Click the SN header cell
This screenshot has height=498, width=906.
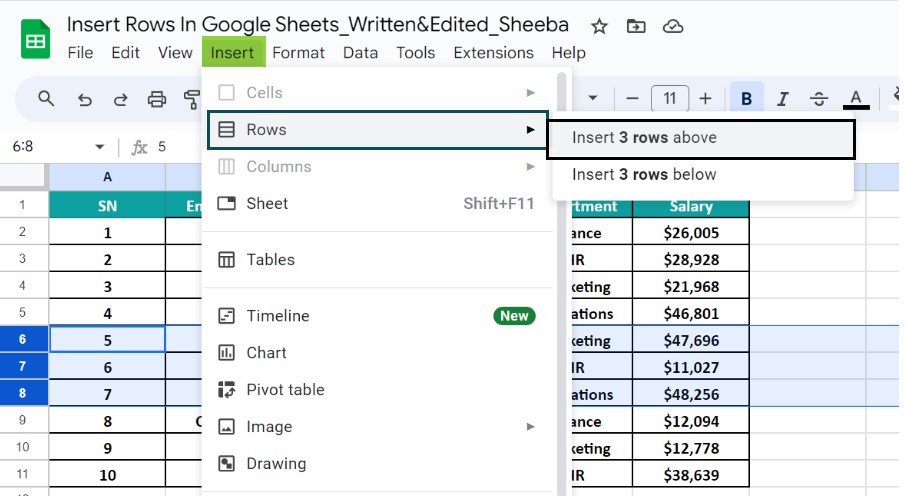click(x=107, y=206)
